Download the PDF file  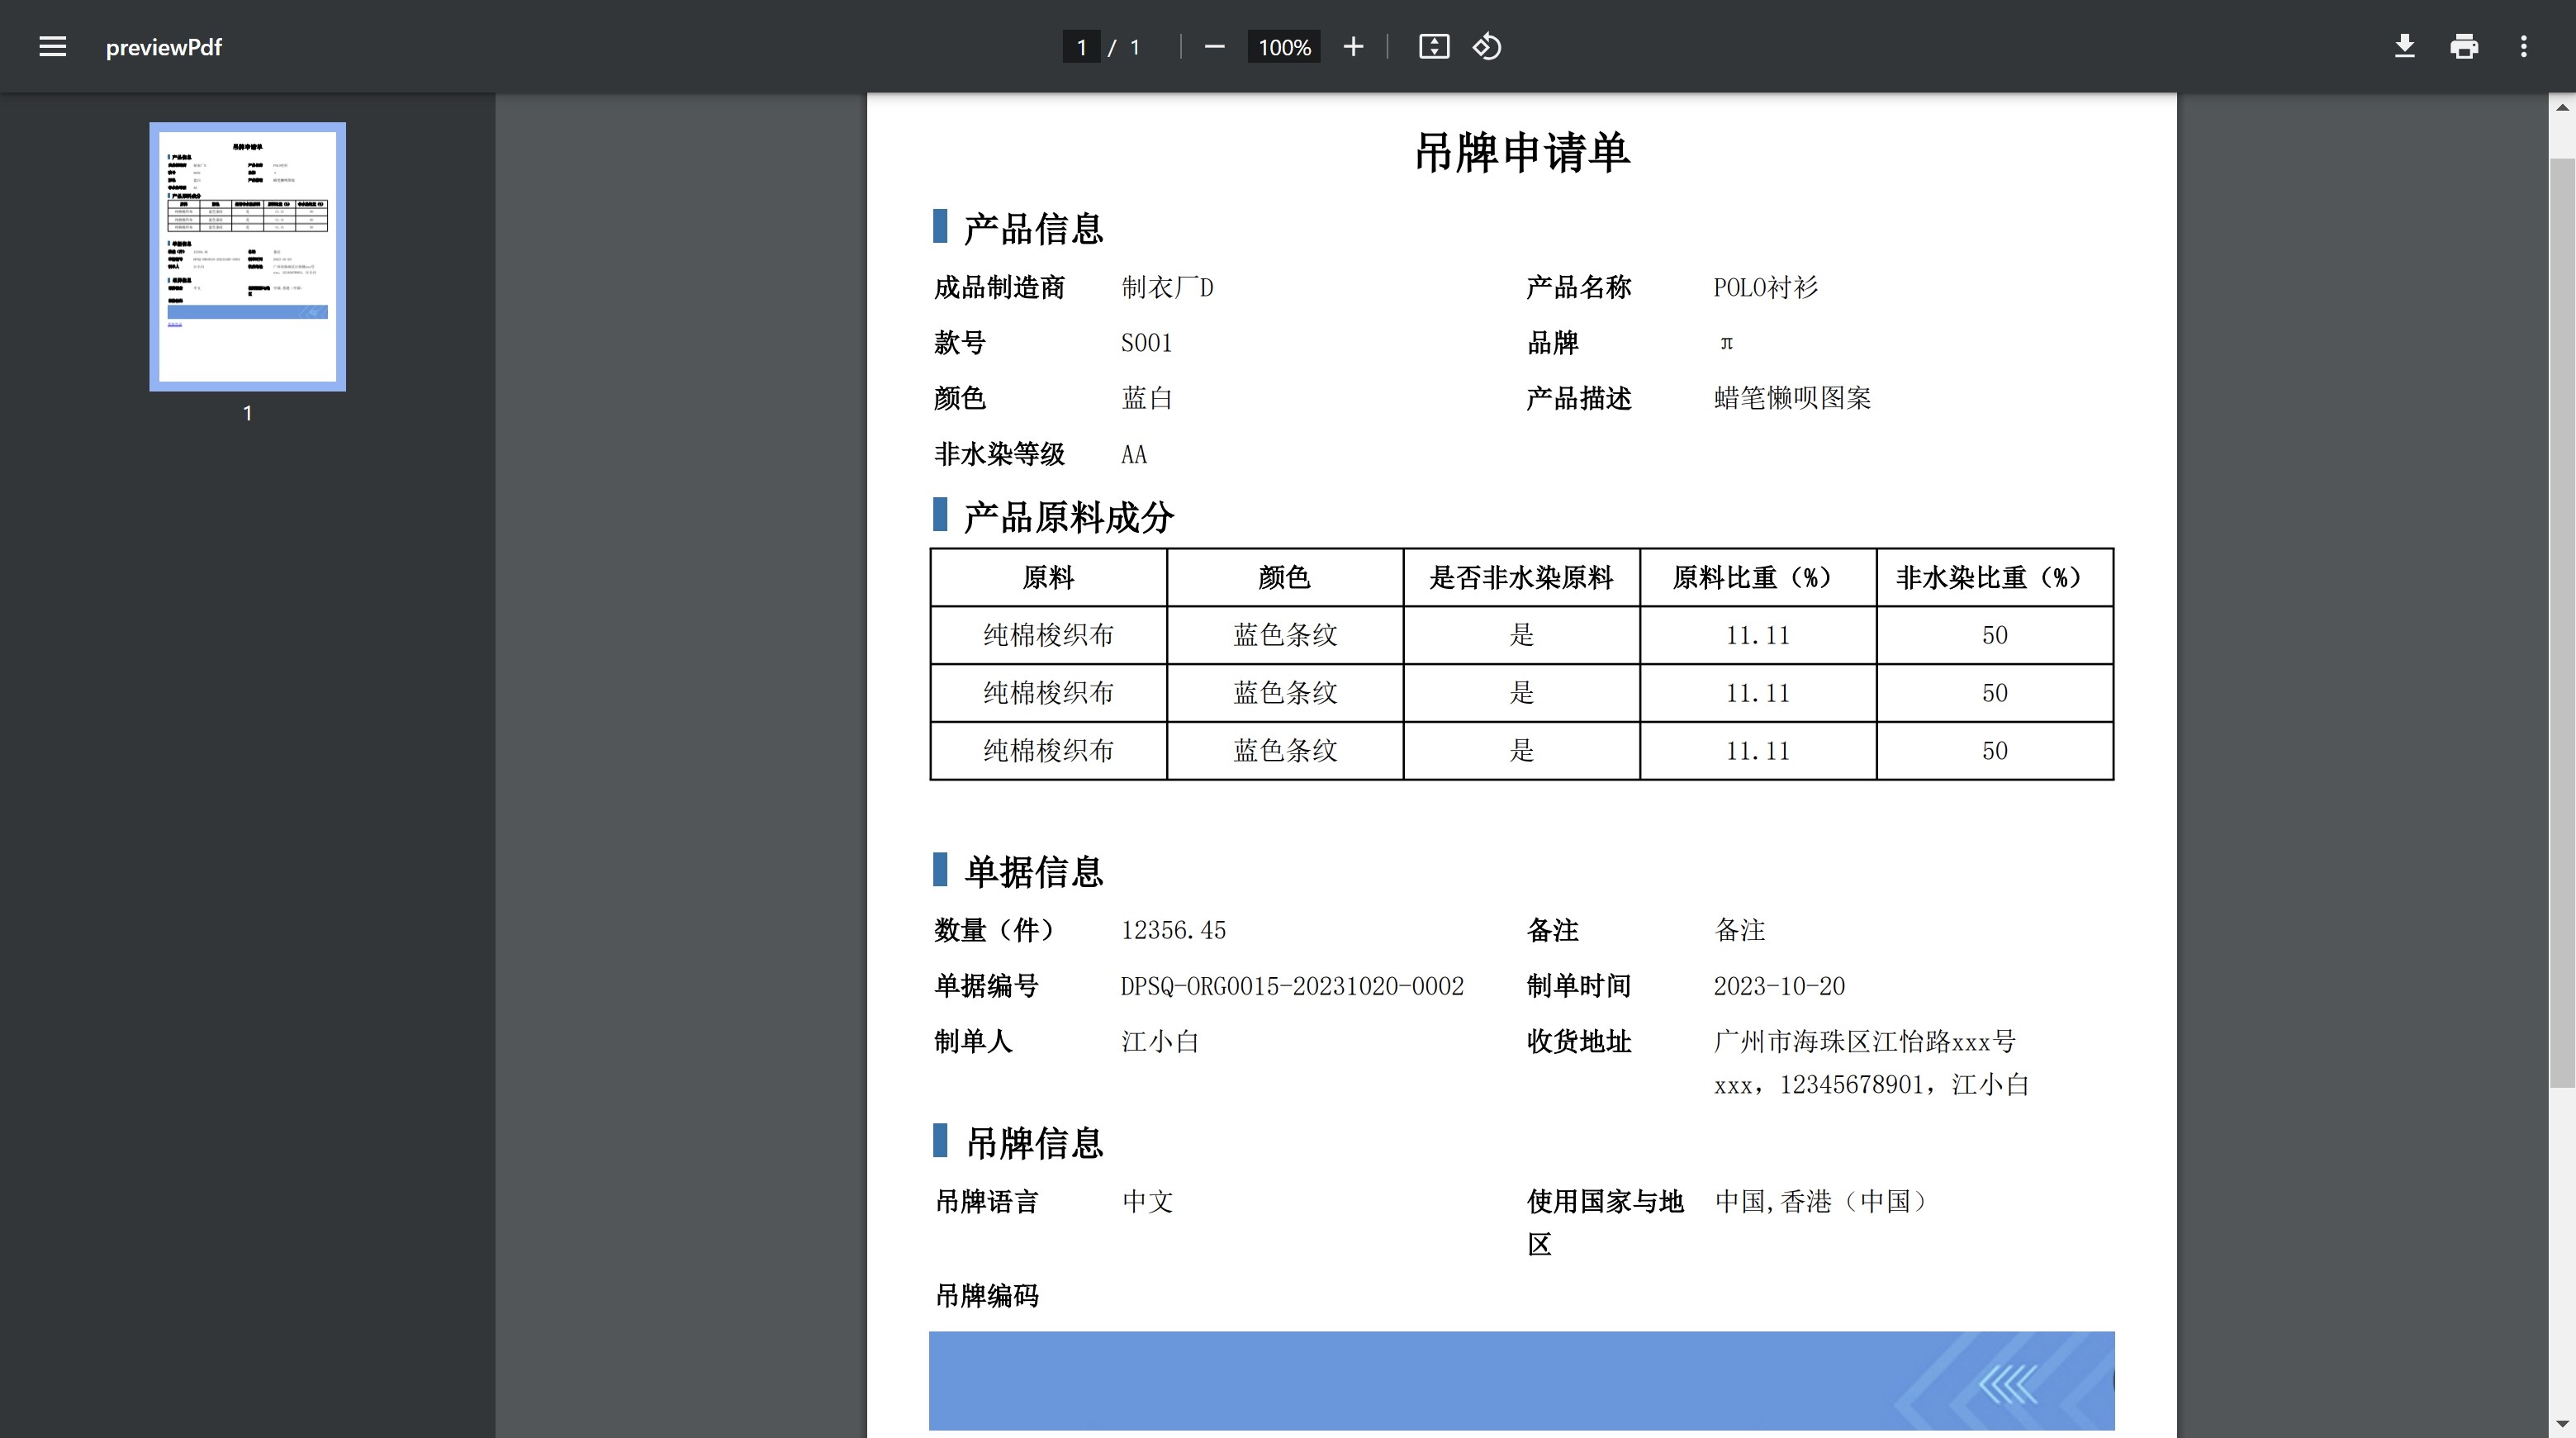(x=2404, y=47)
